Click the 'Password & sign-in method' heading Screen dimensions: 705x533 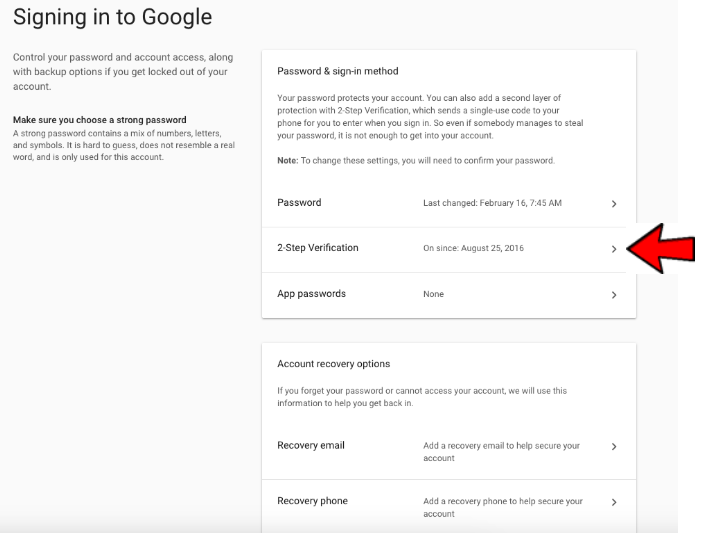click(x=338, y=71)
